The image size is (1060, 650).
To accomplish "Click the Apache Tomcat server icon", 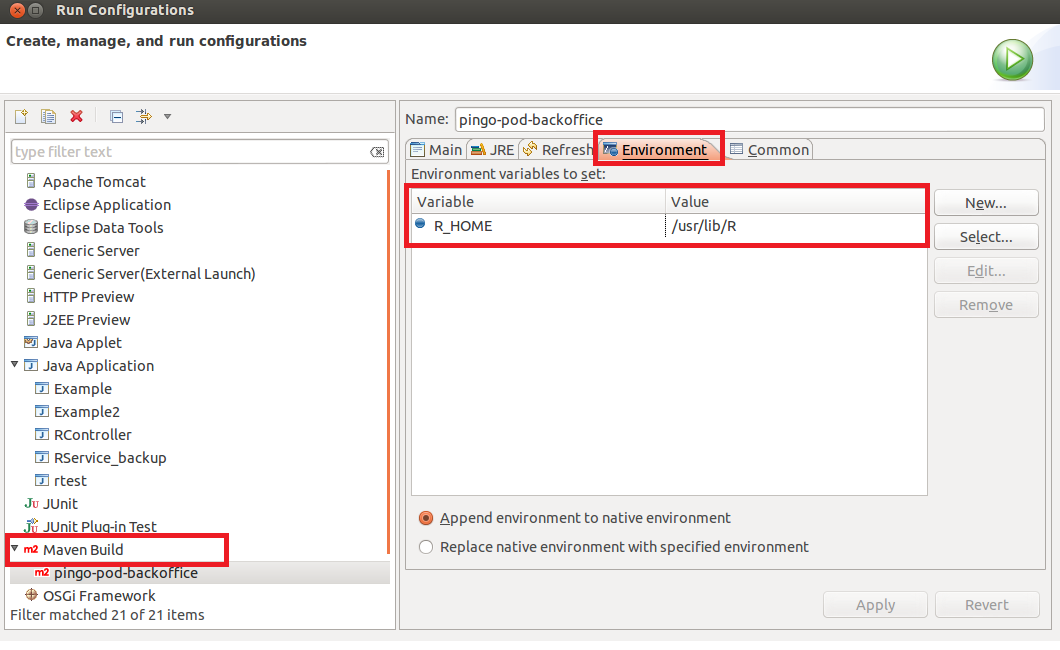I will click(30, 181).
